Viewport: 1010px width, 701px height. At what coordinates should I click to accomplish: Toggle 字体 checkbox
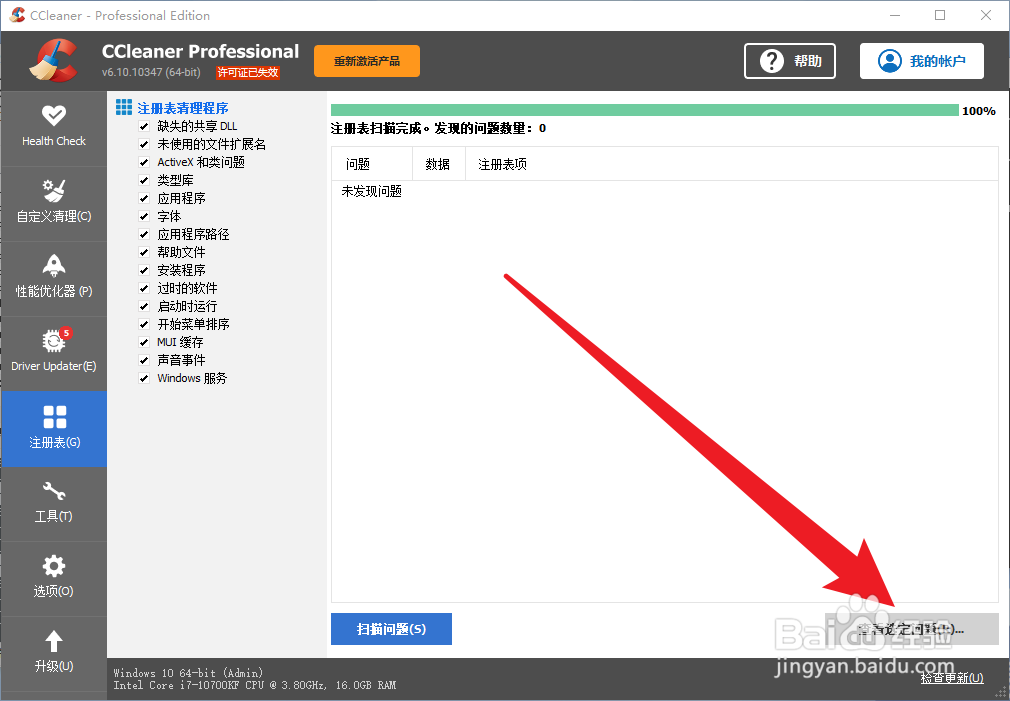click(x=144, y=216)
